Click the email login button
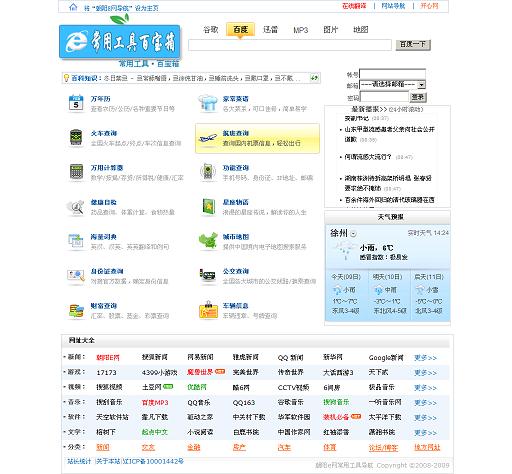The height and width of the screenshot is (474, 512). [x=418, y=97]
